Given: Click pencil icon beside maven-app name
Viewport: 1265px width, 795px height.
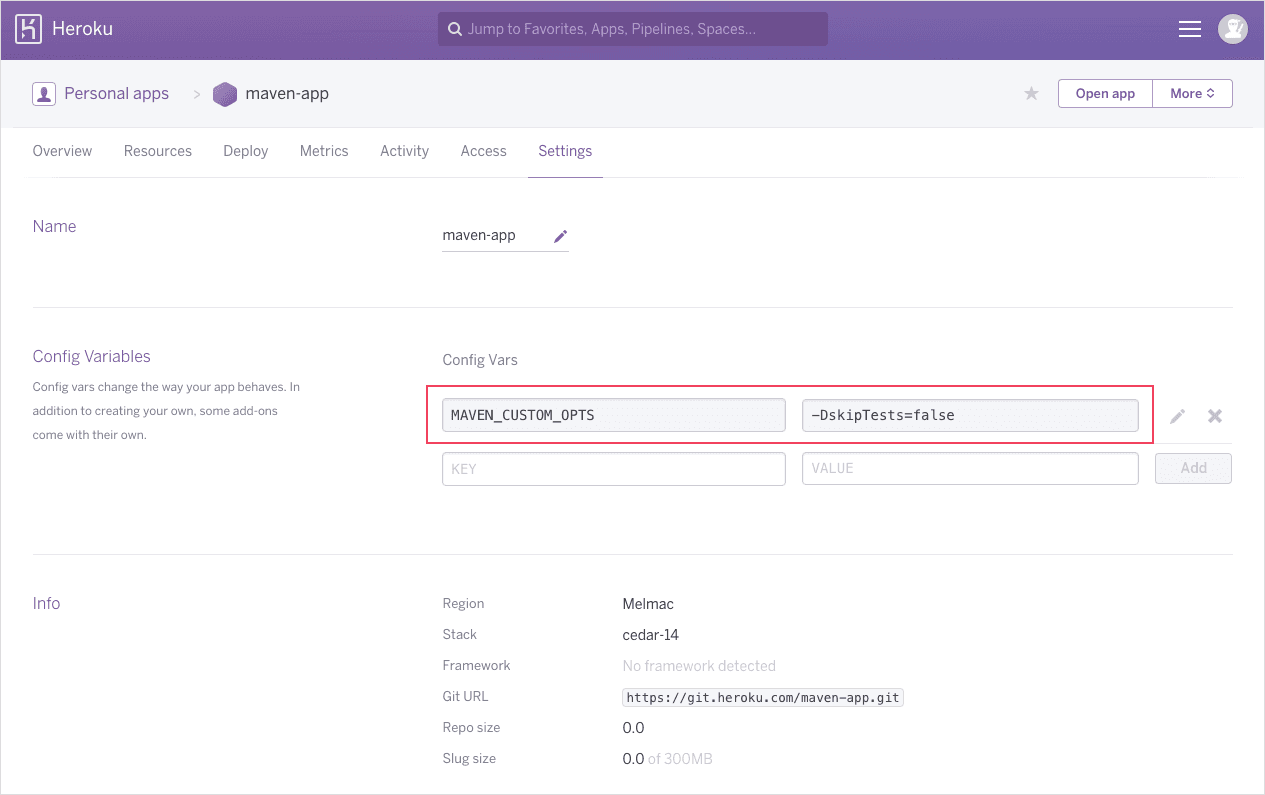Looking at the screenshot, I should (560, 236).
